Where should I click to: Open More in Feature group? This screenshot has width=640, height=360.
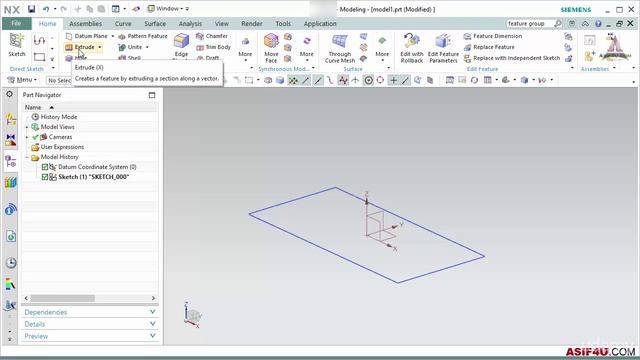245,48
